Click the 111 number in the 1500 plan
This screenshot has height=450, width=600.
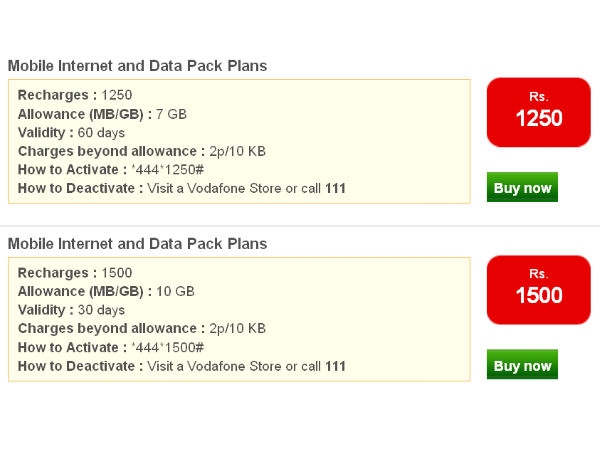click(335, 366)
